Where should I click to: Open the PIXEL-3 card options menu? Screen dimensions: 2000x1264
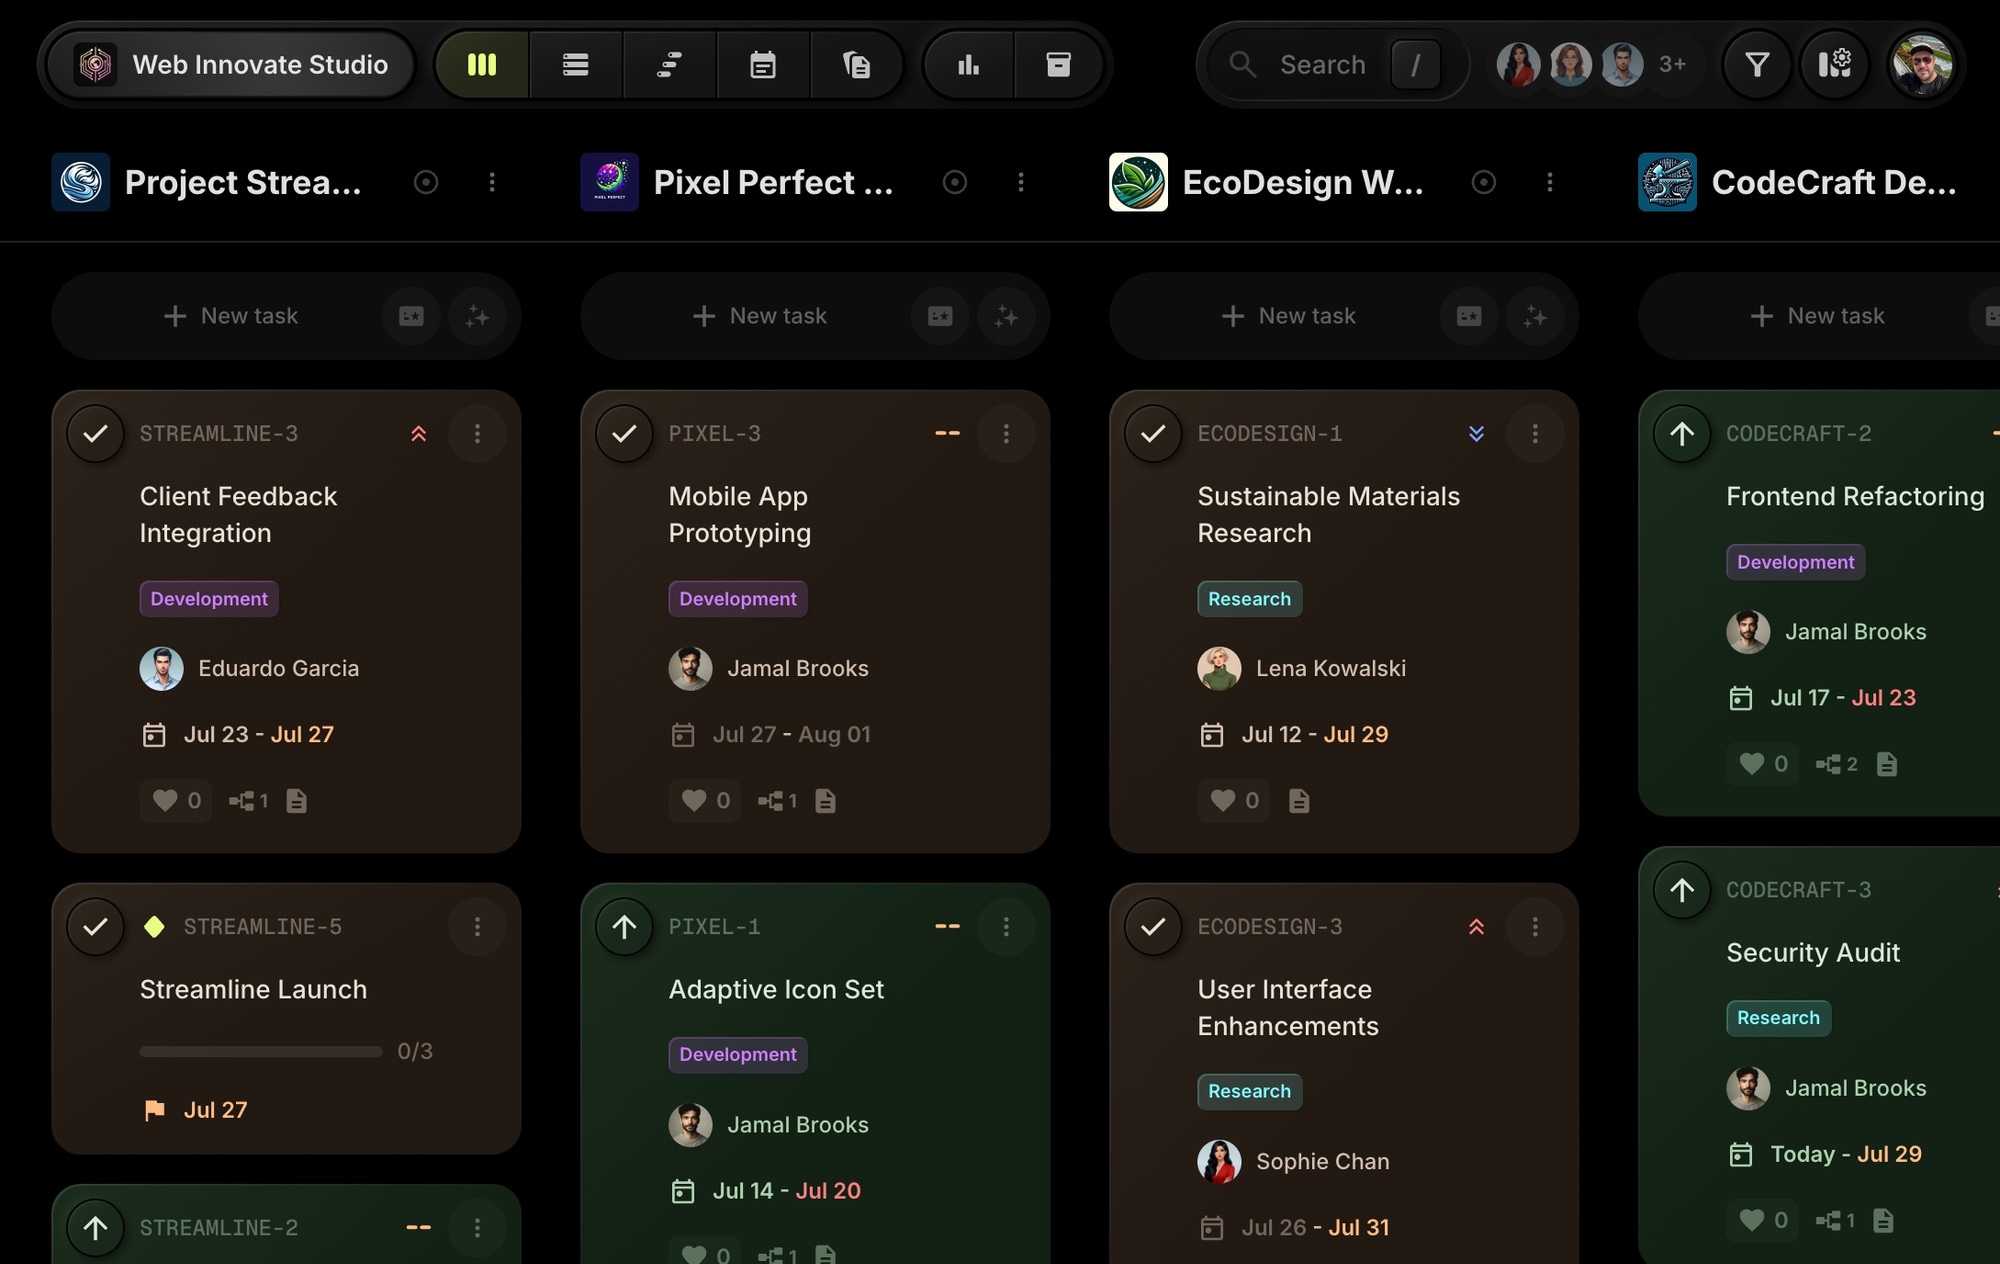1006,433
